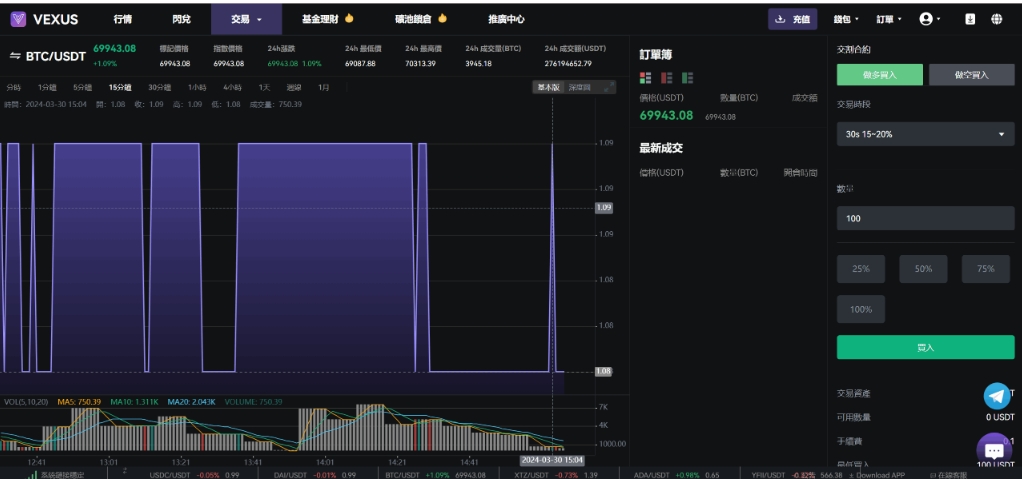The image size is (1022, 479).
Task: Click the swap pair icon beside BTC/USDT
Action: click(15, 56)
